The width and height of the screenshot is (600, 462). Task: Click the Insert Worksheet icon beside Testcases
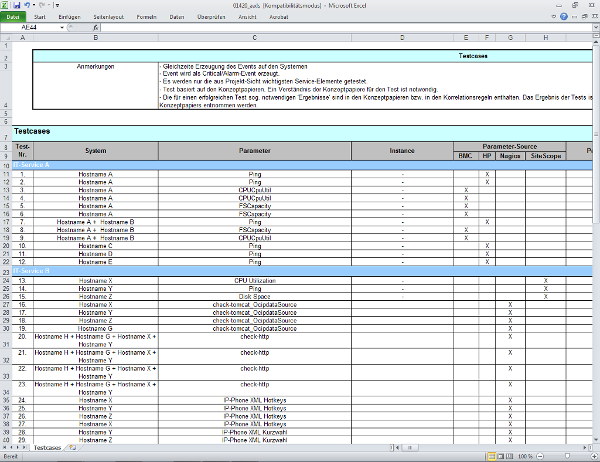pos(71,448)
